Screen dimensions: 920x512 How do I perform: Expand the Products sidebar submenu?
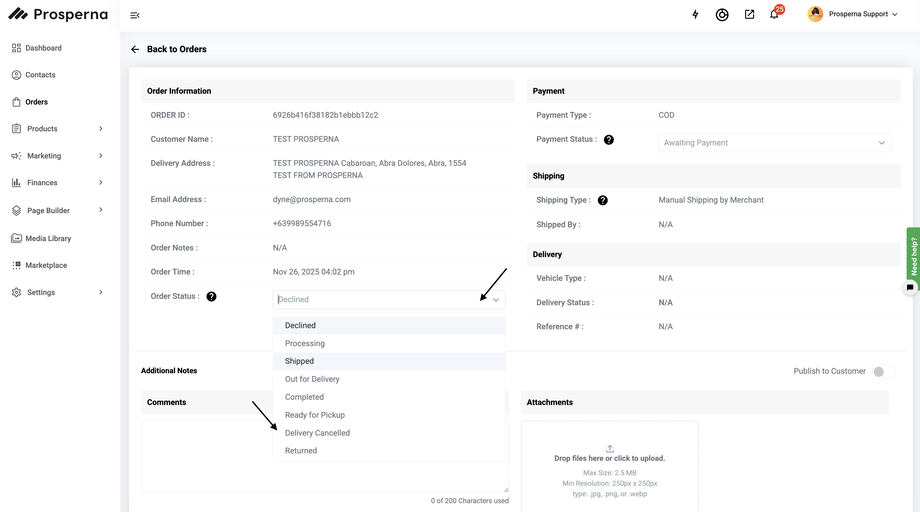pos(101,129)
